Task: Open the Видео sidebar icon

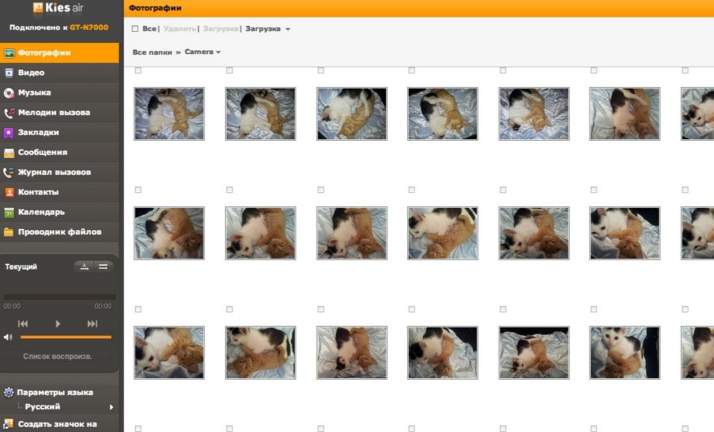Action: pyautogui.click(x=9, y=73)
